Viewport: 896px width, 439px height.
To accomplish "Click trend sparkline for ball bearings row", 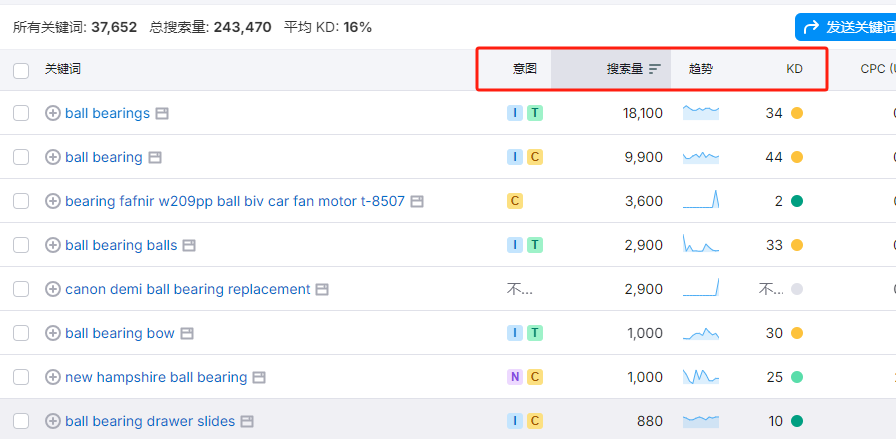I will point(700,113).
